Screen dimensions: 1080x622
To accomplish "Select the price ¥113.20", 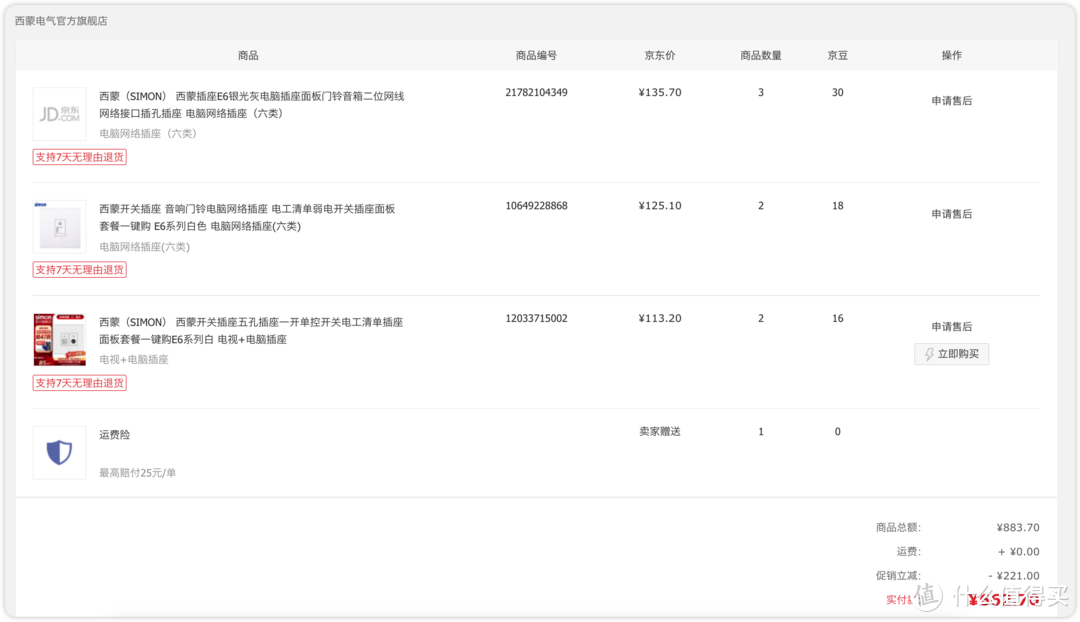I will tap(660, 318).
